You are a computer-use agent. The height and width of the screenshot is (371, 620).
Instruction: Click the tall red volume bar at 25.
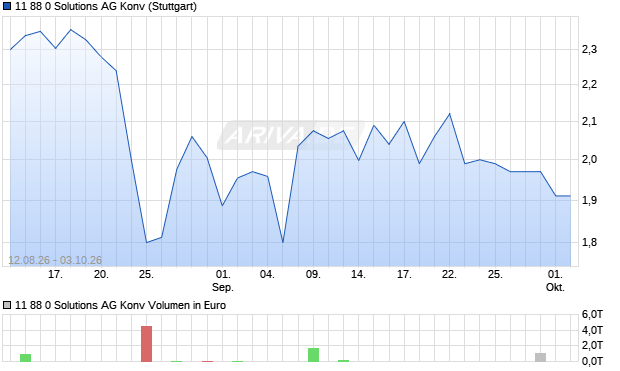pyautogui.click(x=146, y=344)
